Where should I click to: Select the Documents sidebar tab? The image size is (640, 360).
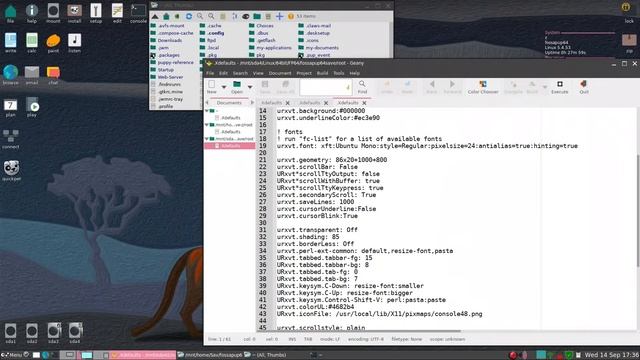click(229, 103)
